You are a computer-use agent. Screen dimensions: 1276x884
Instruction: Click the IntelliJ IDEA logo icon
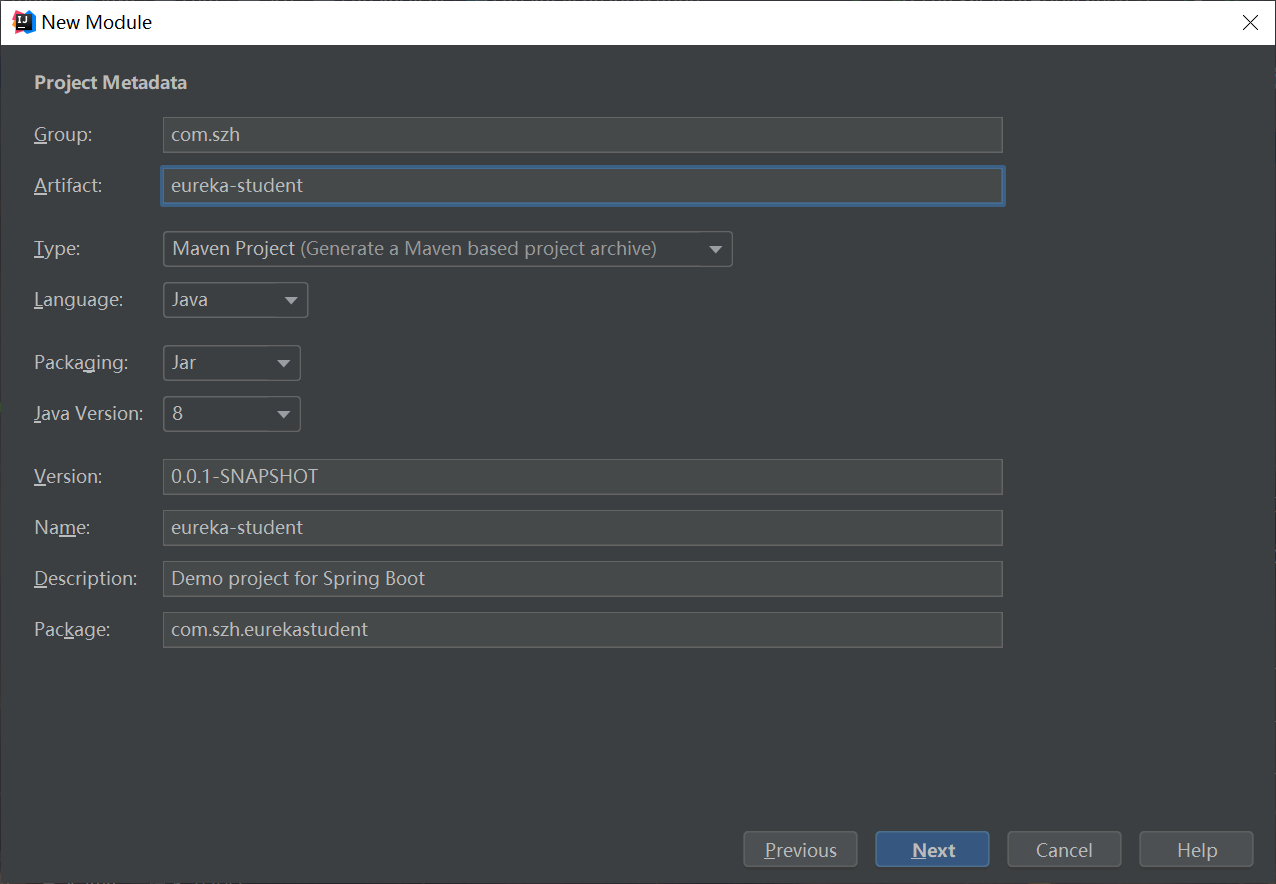(x=23, y=22)
